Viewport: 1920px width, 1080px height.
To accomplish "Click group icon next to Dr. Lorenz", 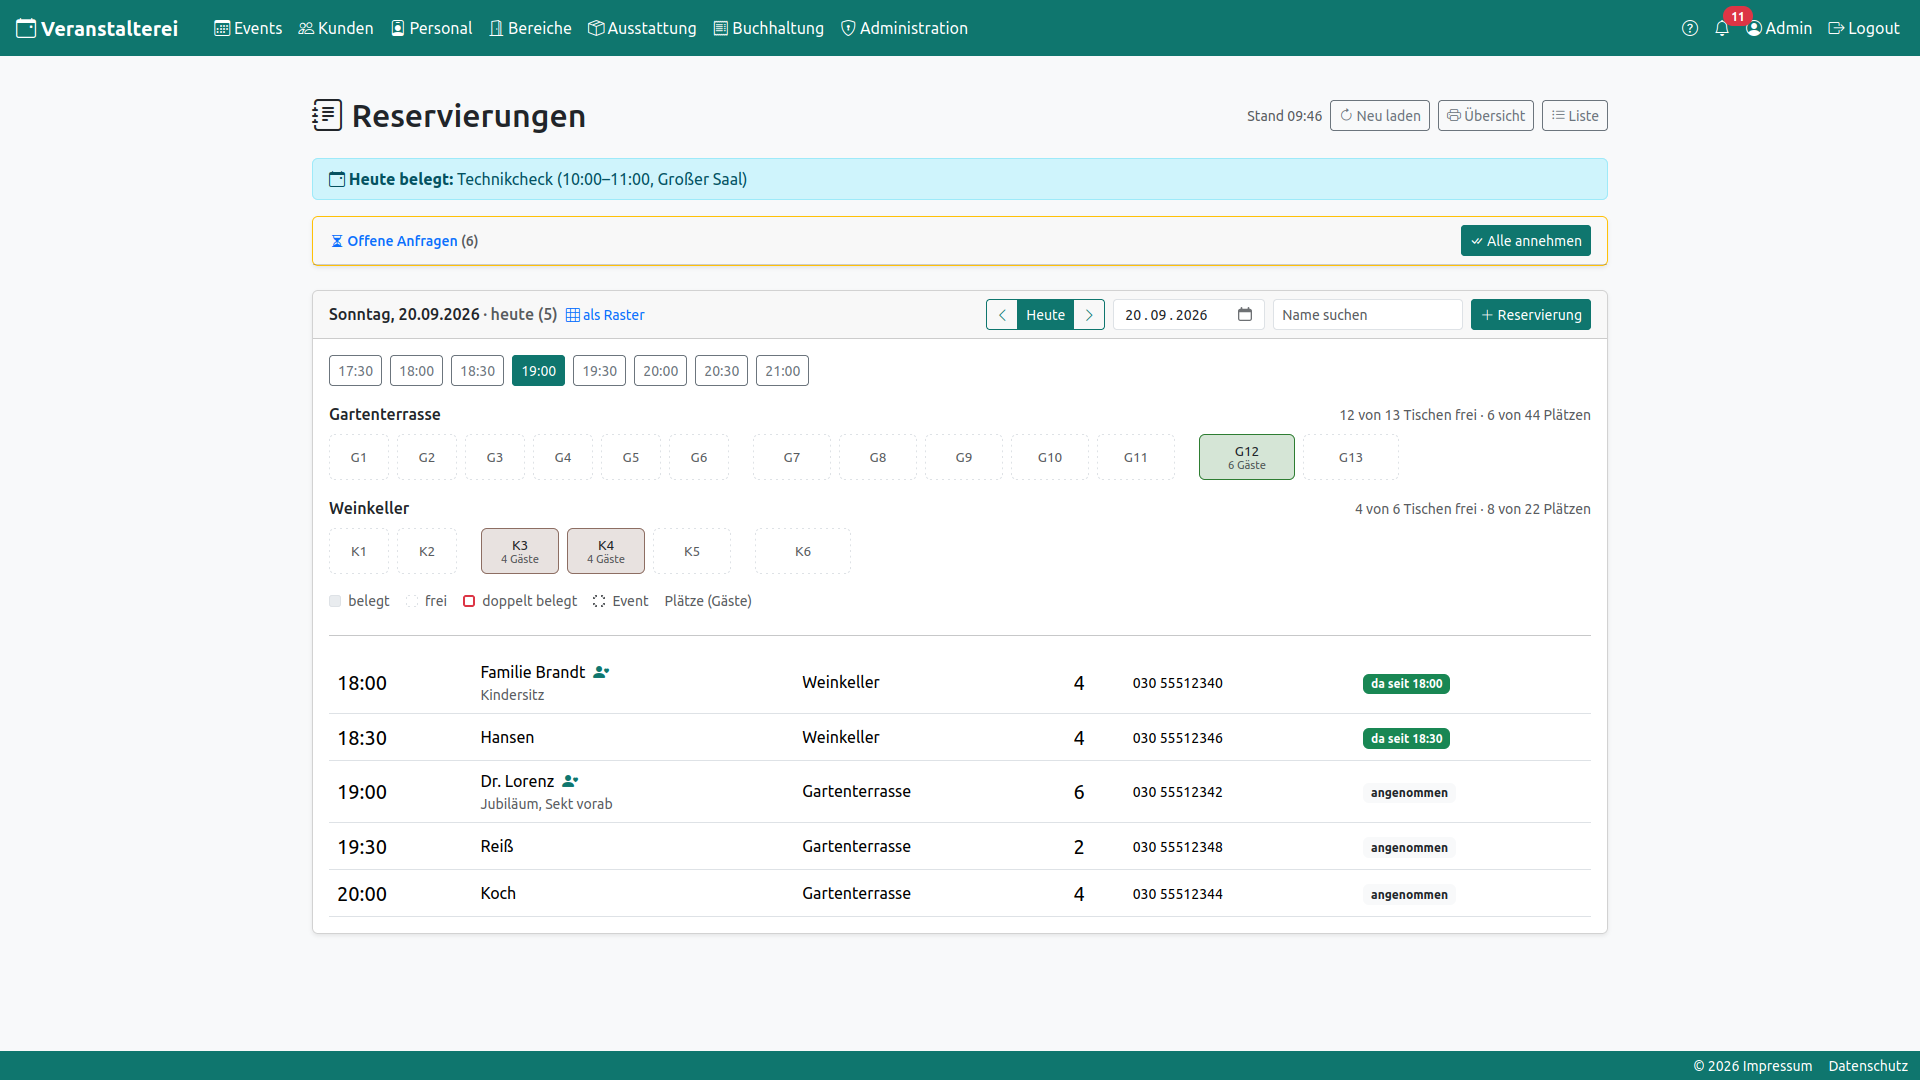I will pos(570,781).
